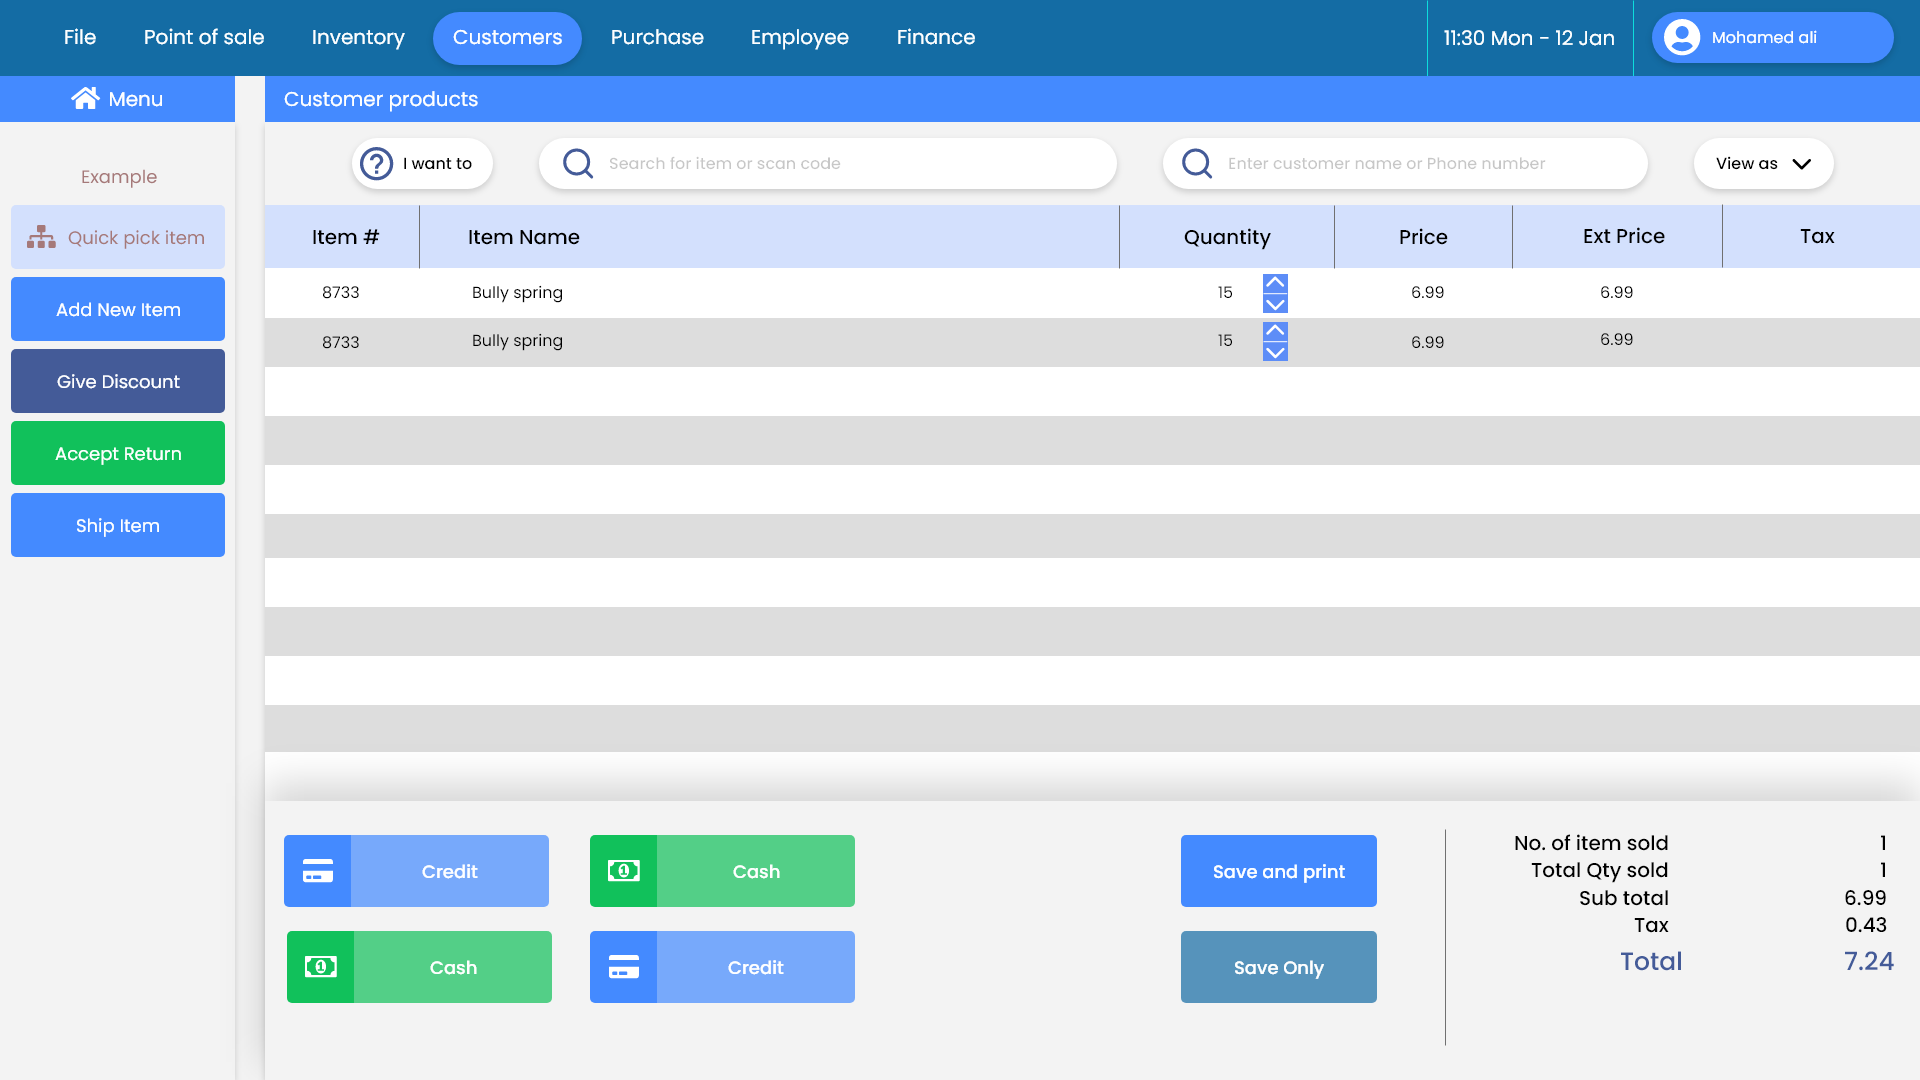Screen dimensions: 1920x1080
Task: Click the Example label in sidebar
Action: [x=119, y=177]
